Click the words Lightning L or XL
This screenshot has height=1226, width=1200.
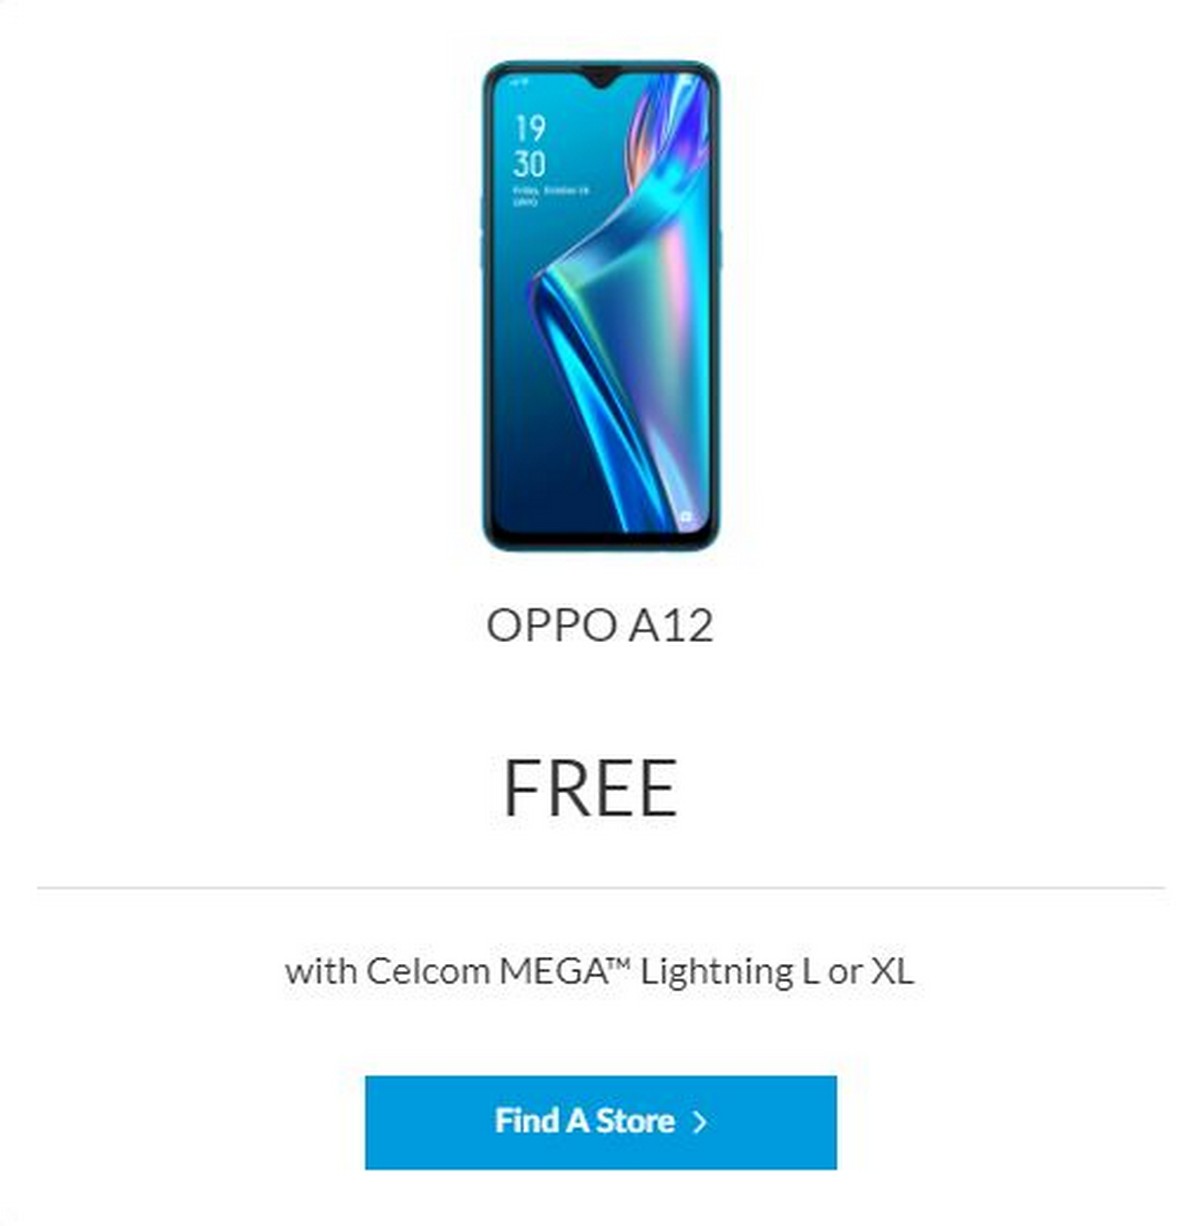(777, 971)
